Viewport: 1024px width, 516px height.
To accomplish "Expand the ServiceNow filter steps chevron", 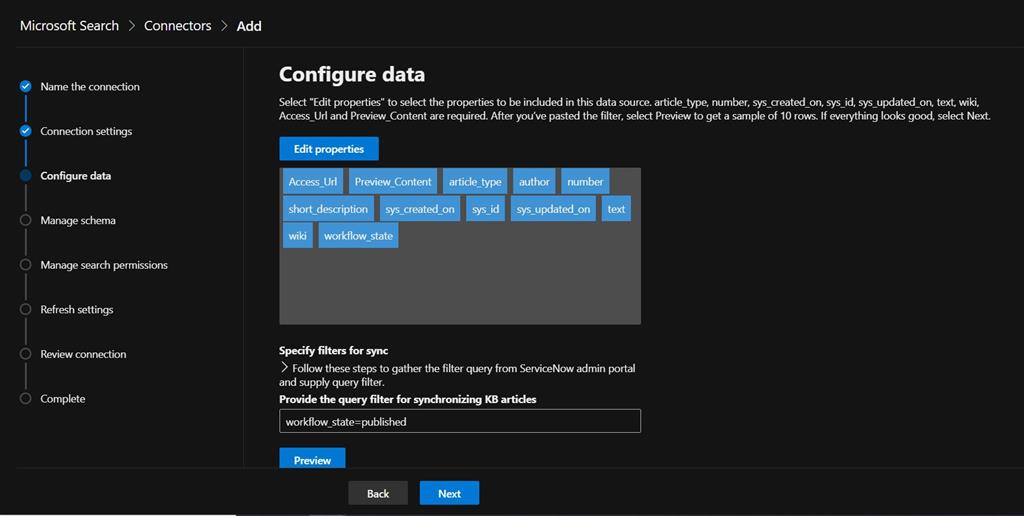I will (284, 368).
